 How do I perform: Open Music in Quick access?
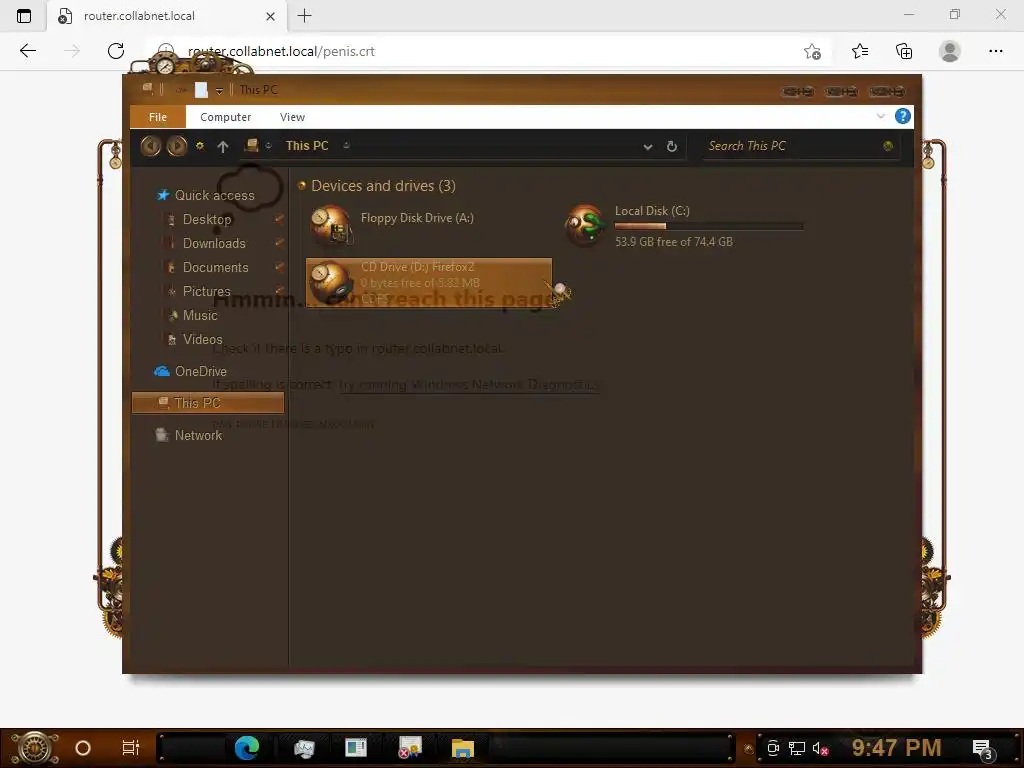(200, 315)
